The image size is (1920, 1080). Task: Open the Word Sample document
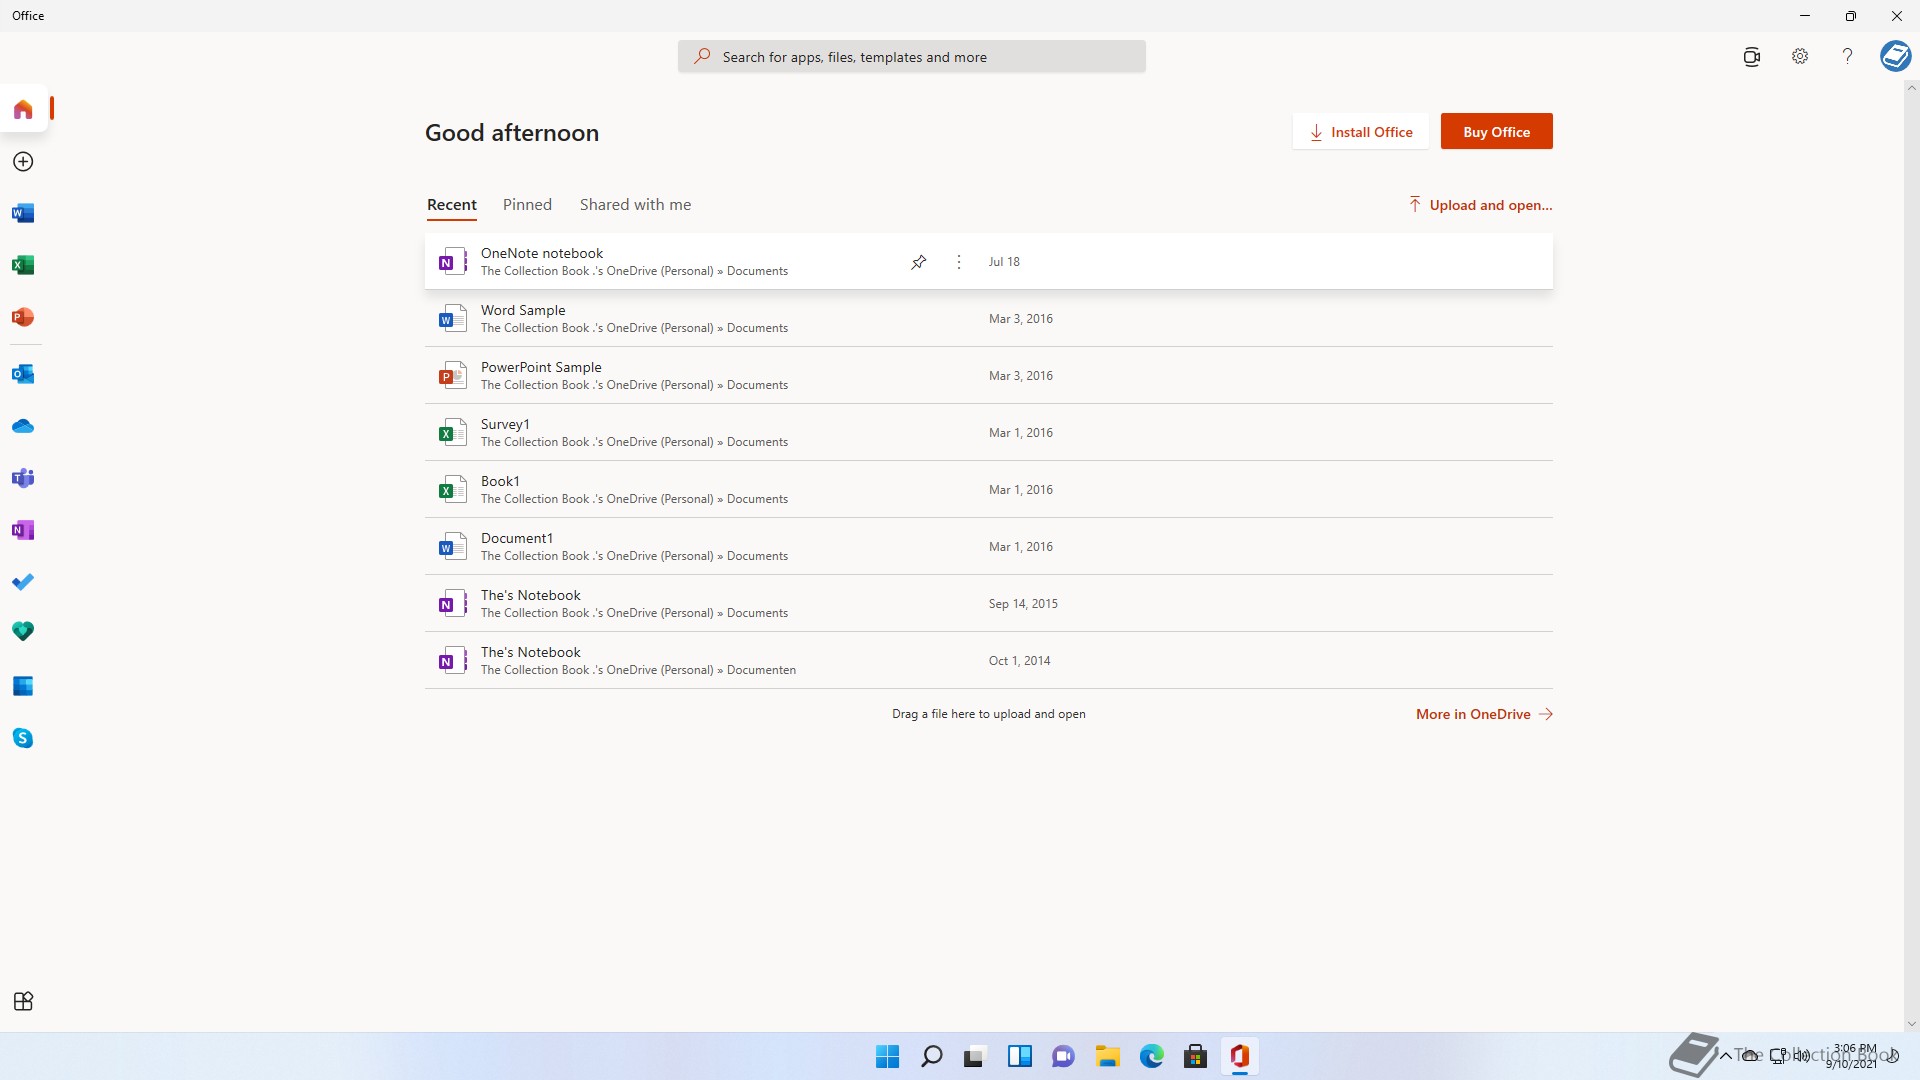click(988, 319)
